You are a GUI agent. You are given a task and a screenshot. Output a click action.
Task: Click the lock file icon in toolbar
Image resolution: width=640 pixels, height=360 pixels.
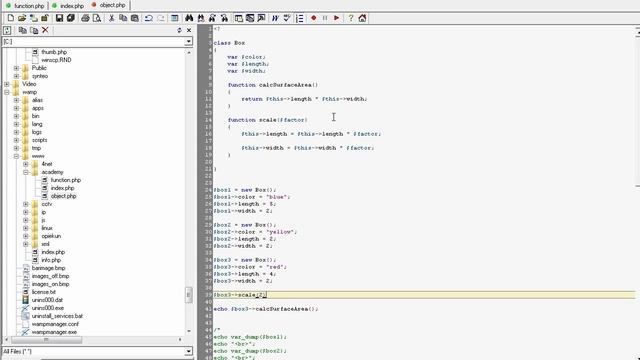coord(45,18)
